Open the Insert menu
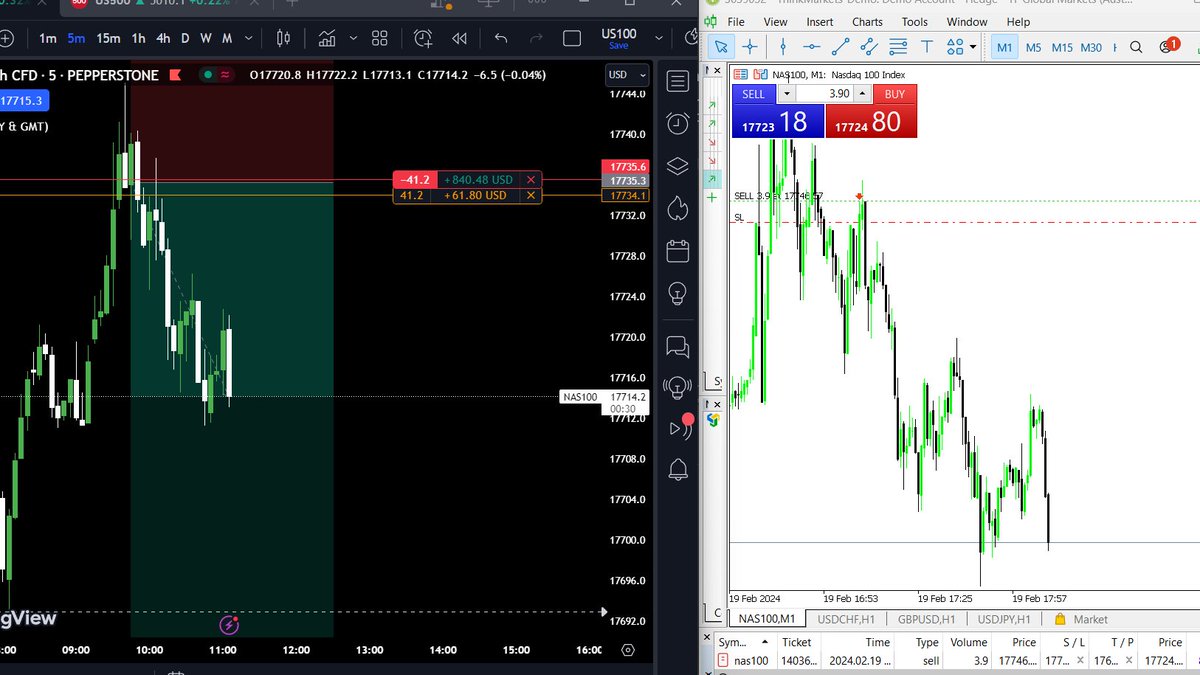The image size is (1200, 675). coord(819,22)
